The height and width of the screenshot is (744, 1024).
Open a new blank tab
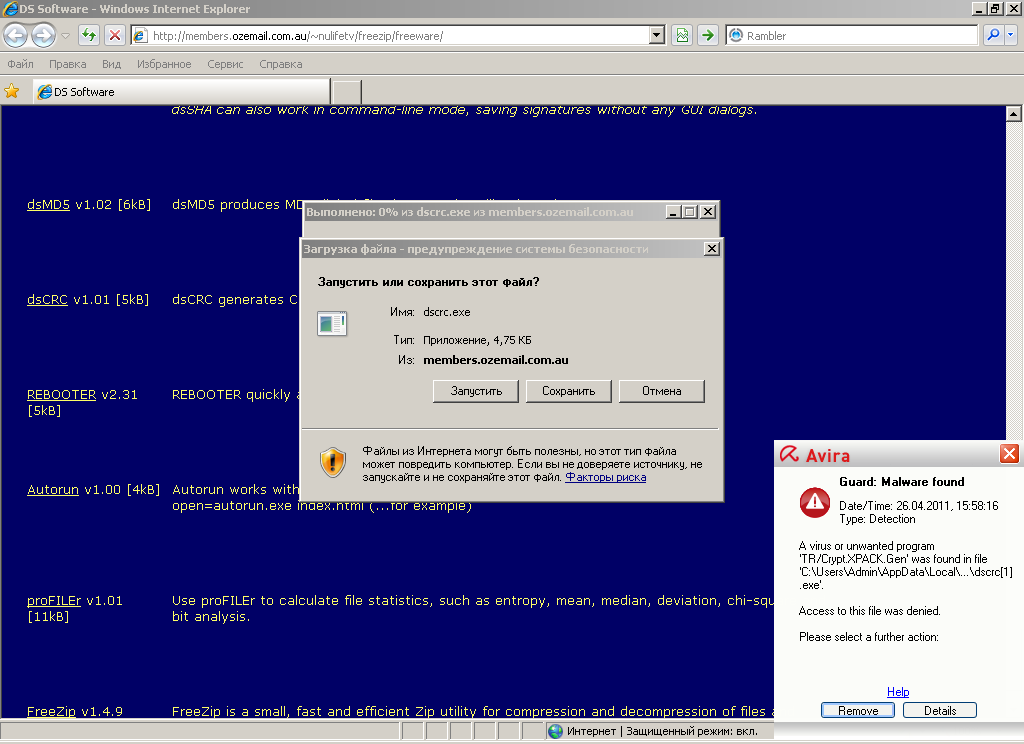[x=347, y=92]
